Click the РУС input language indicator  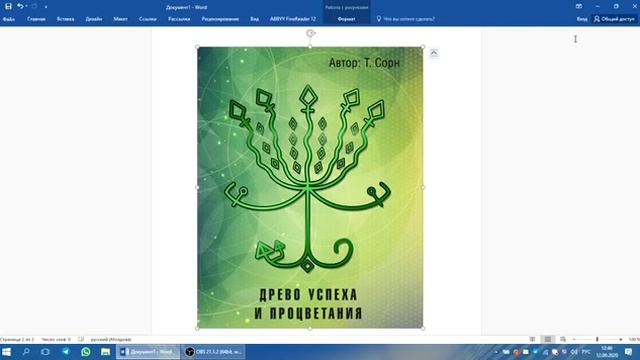[586, 352]
